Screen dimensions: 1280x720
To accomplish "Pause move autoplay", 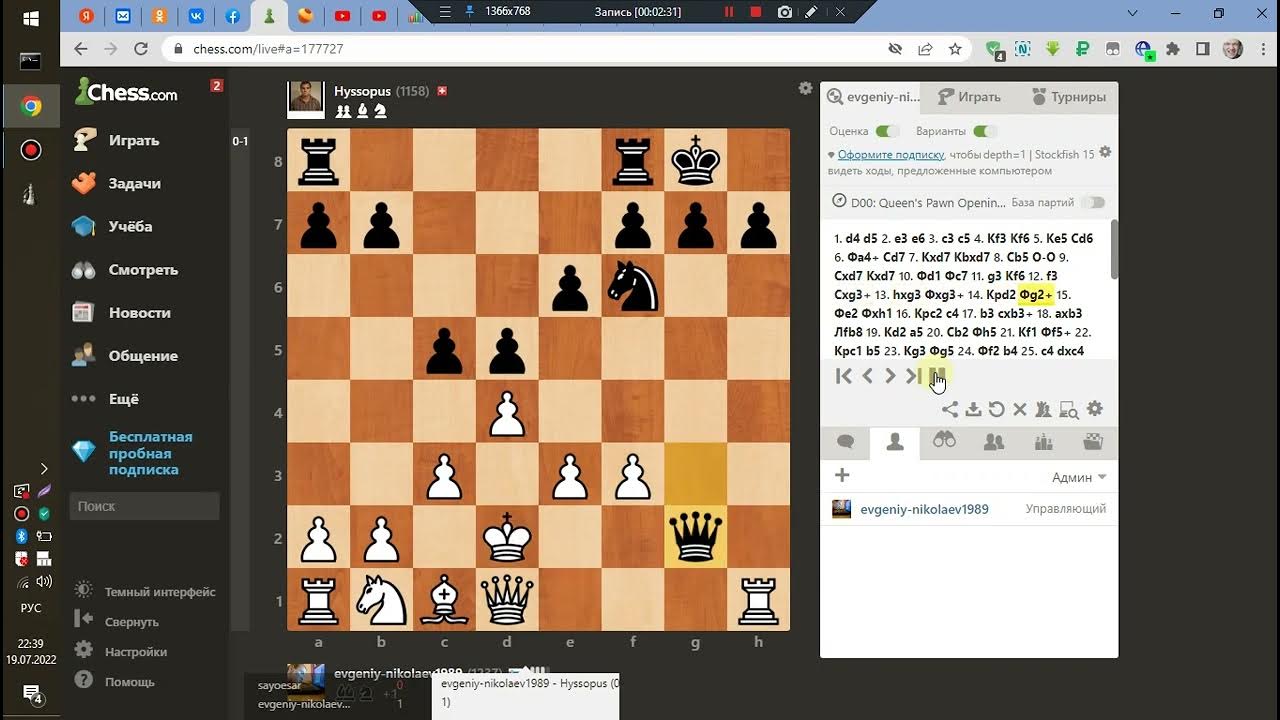I will (x=937, y=376).
